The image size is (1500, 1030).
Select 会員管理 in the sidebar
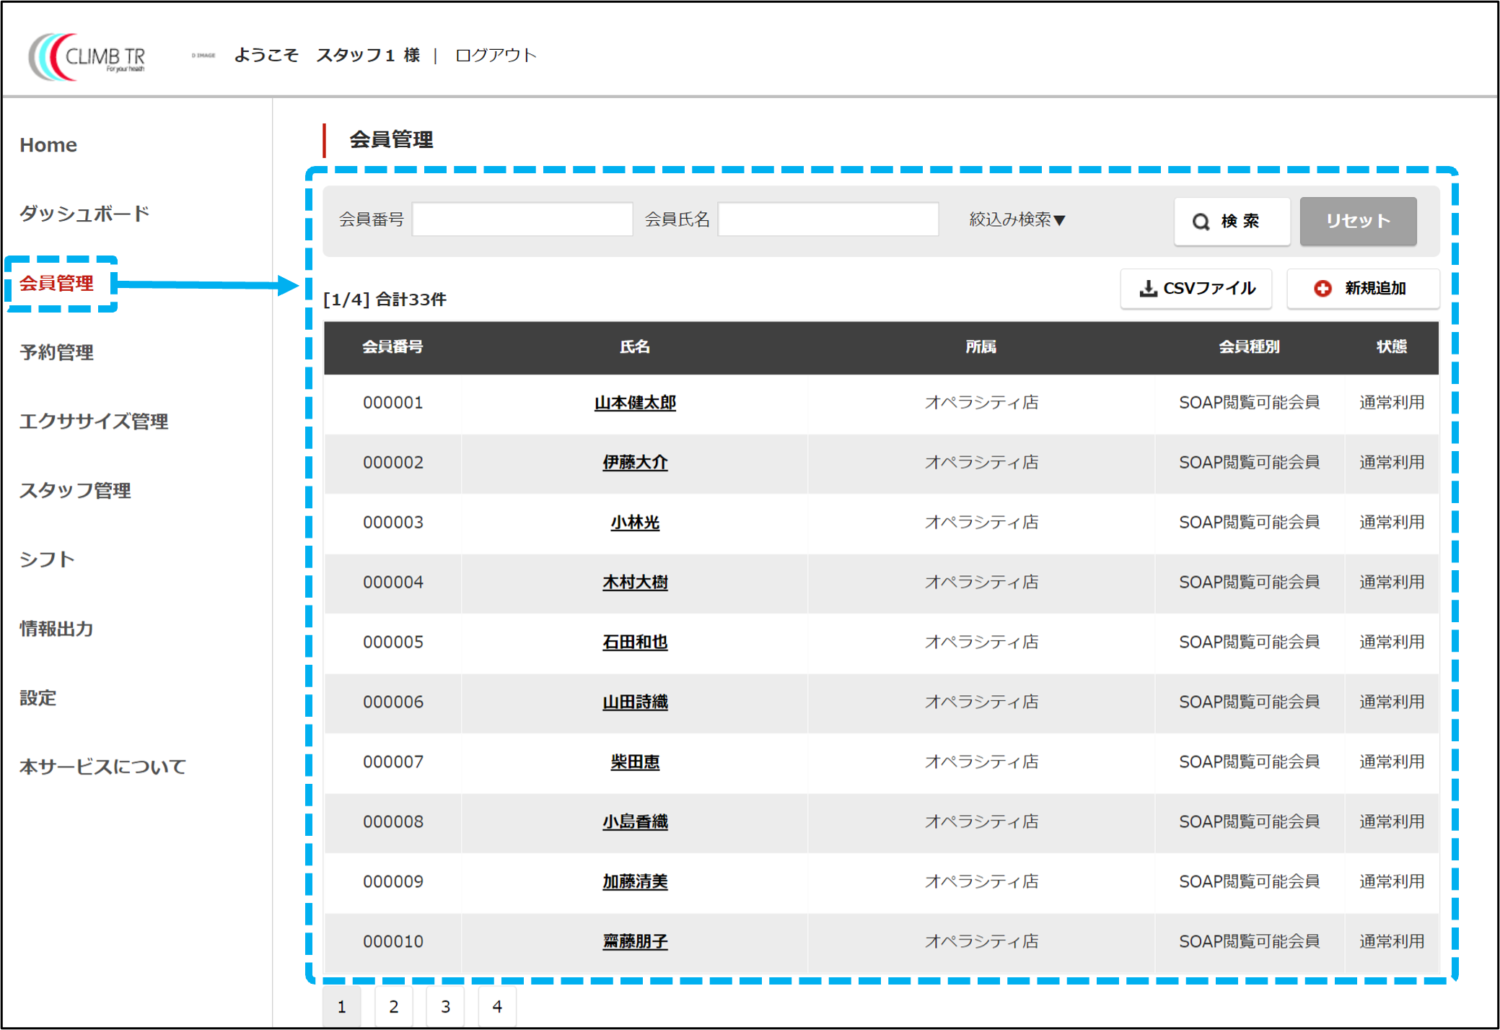[57, 283]
